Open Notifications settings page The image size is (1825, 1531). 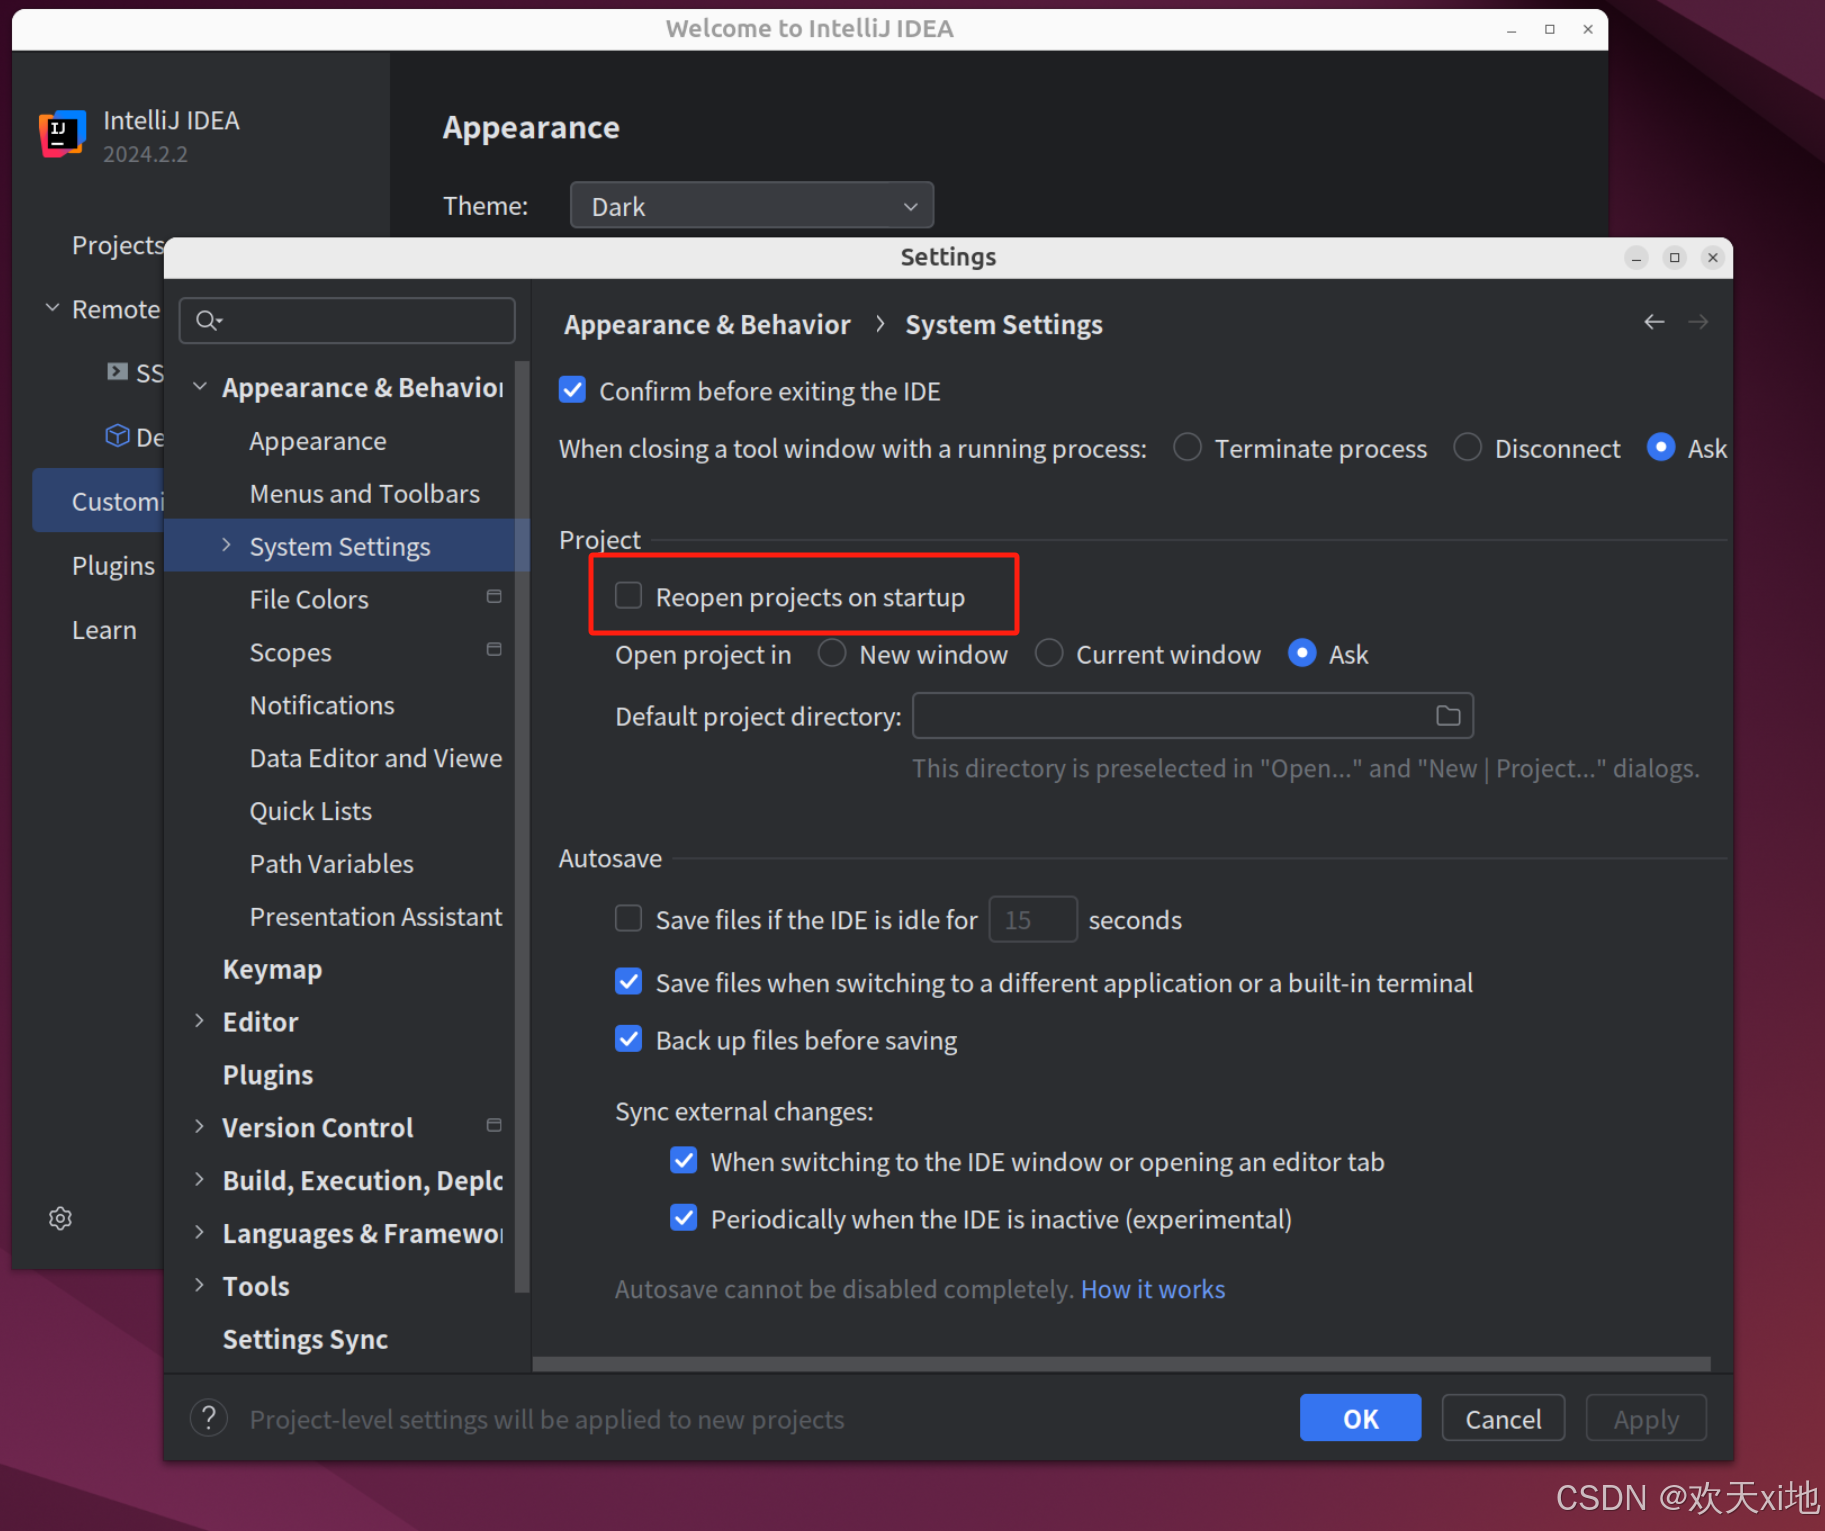point(322,705)
